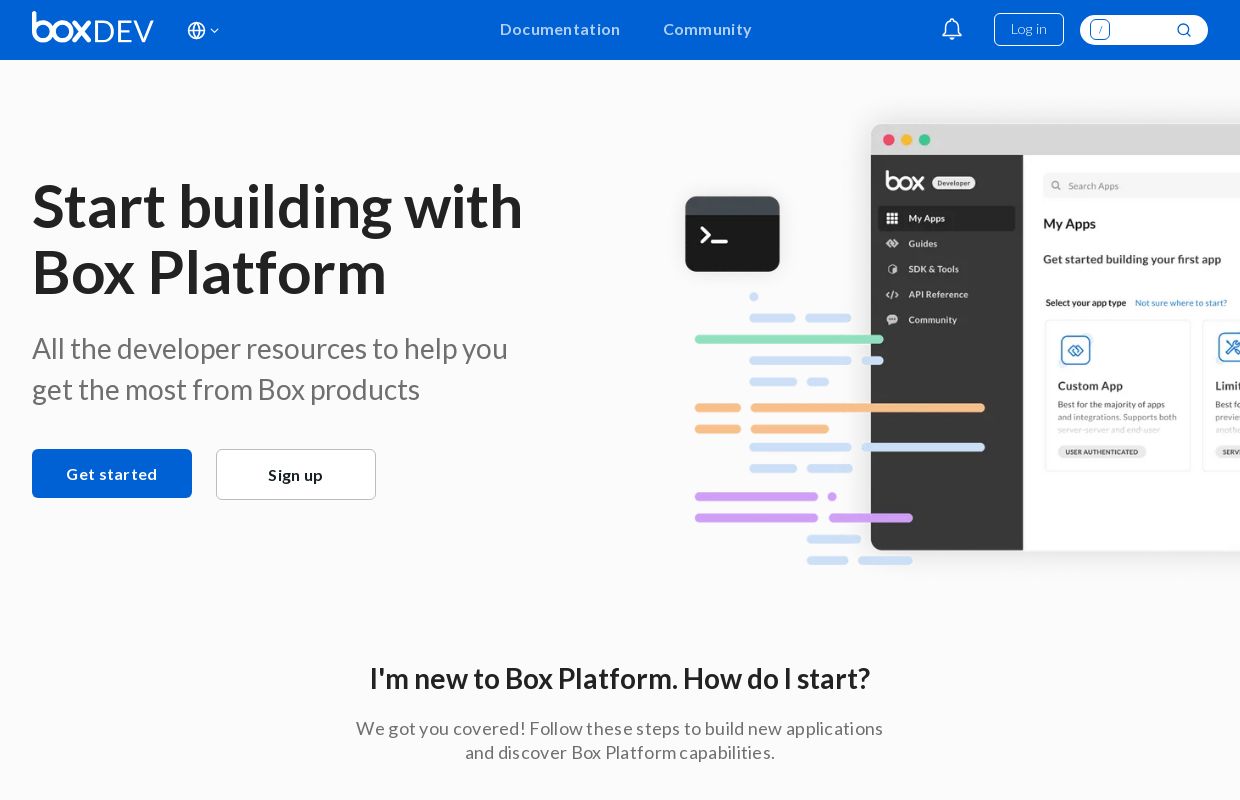
Task: Open the notifications bell
Action: point(952,29)
